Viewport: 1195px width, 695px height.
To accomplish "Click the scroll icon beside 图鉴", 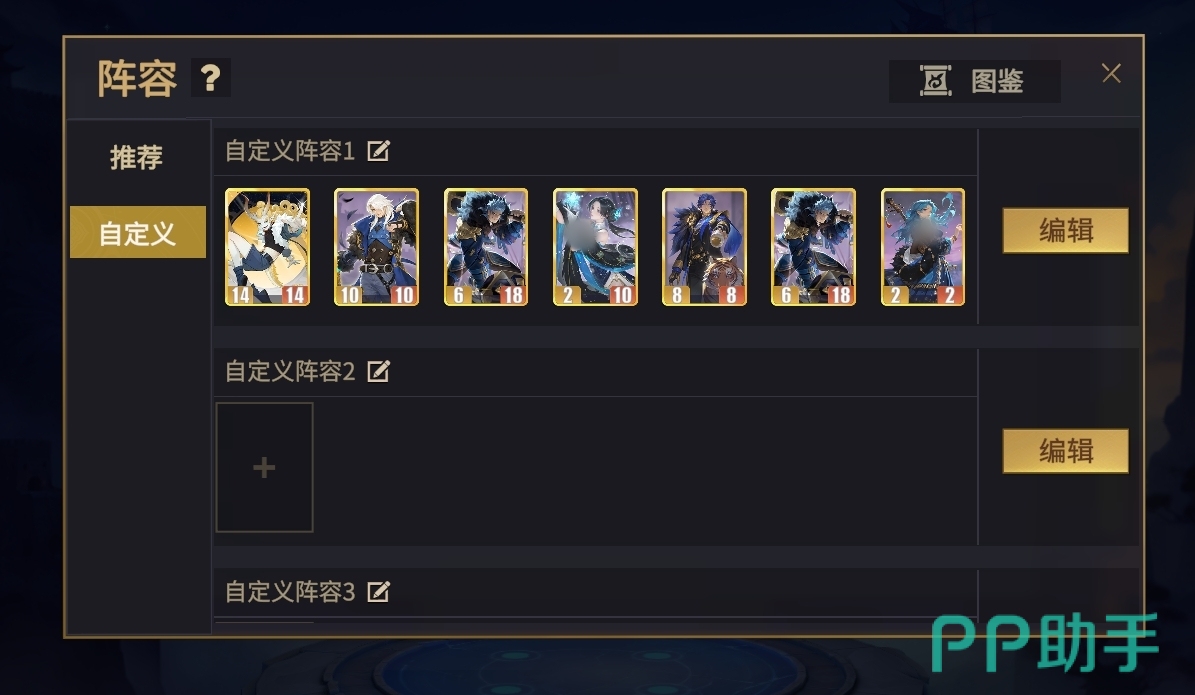I will tap(935, 81).
